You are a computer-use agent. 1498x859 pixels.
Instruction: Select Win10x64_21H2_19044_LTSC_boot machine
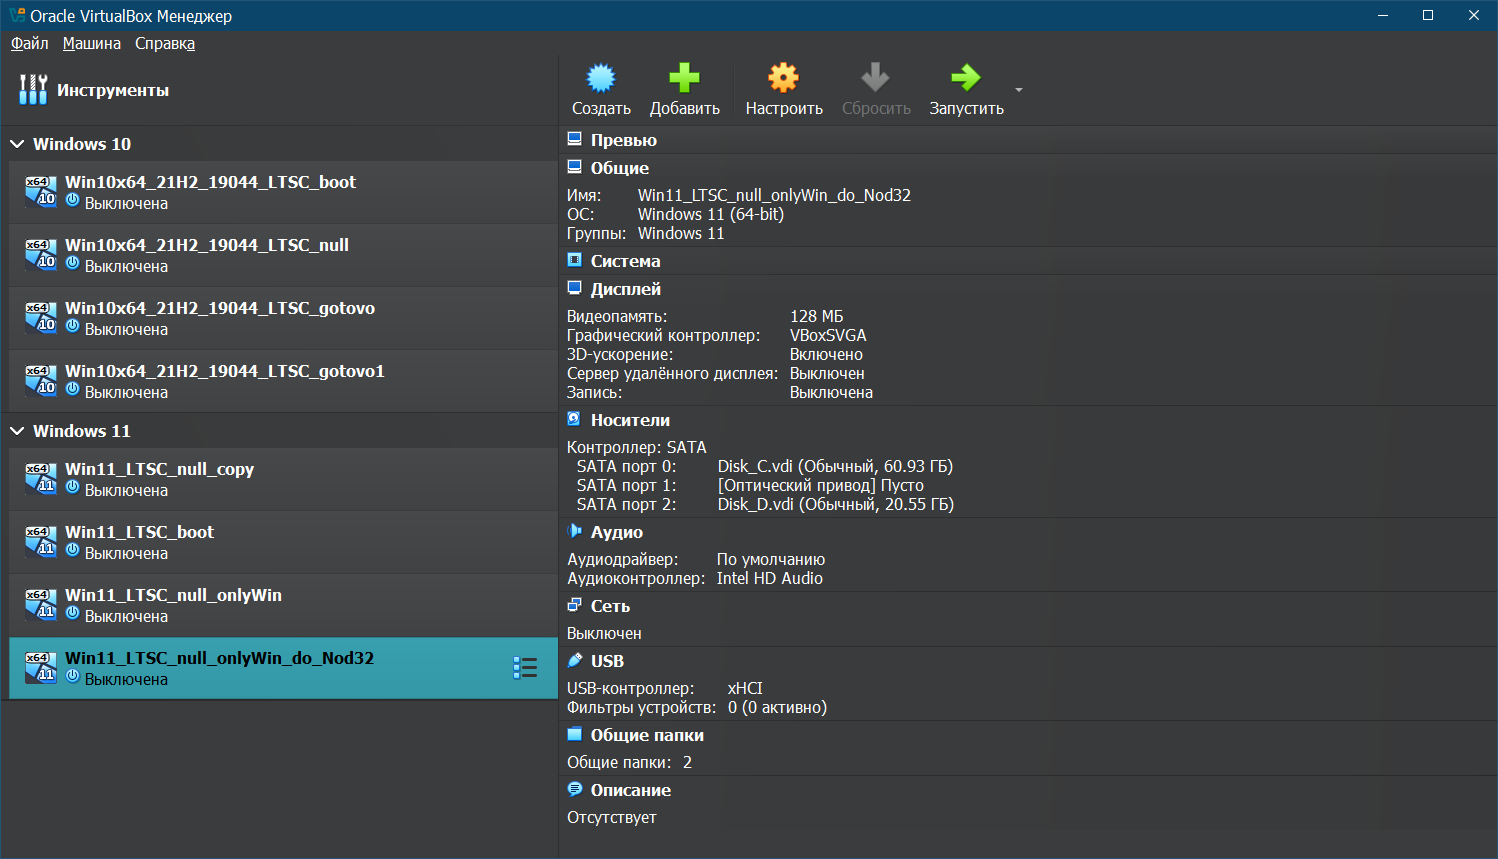[283, 192]
